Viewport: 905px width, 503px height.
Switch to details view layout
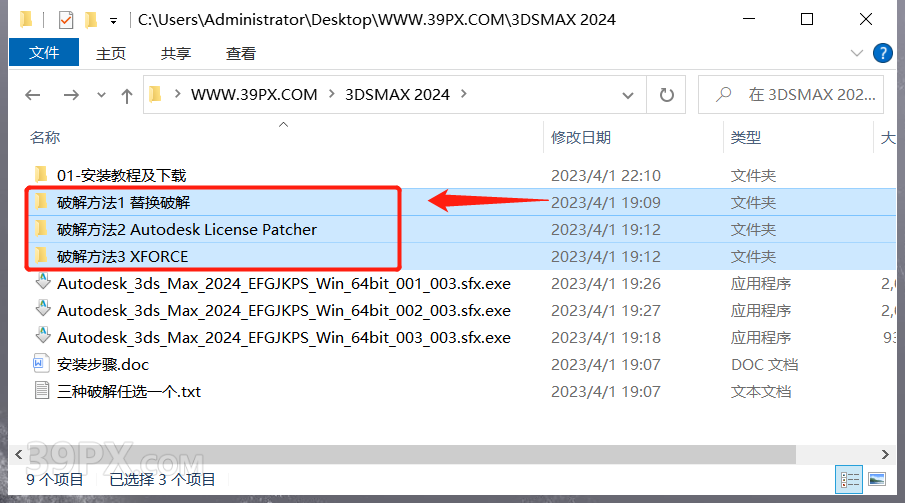point(849,479)
